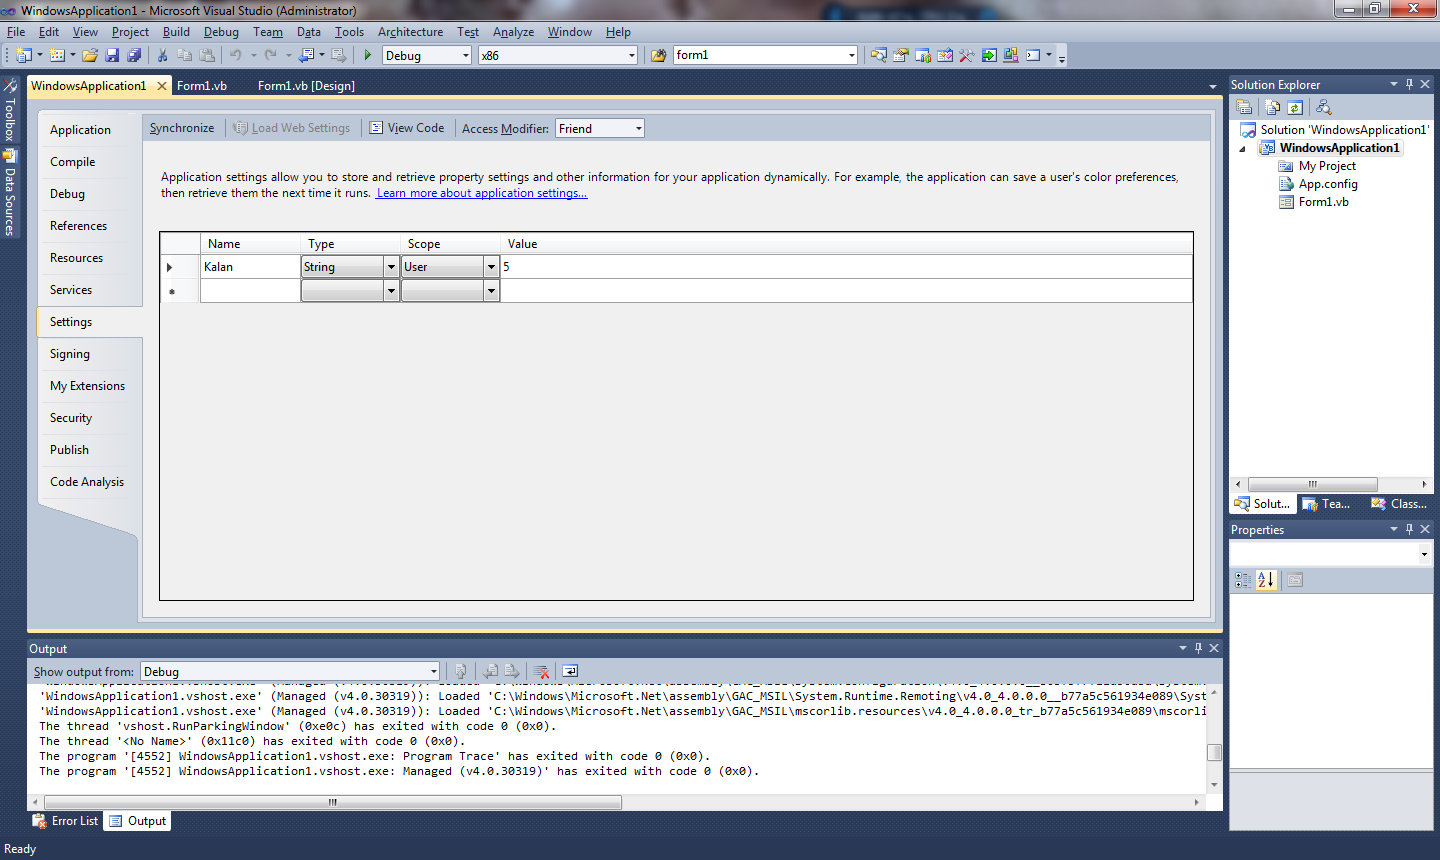The image size is (1440, 860).
Task: Click the View Class Diagram icon in Solution Explorer
Action: [1324, 107]
